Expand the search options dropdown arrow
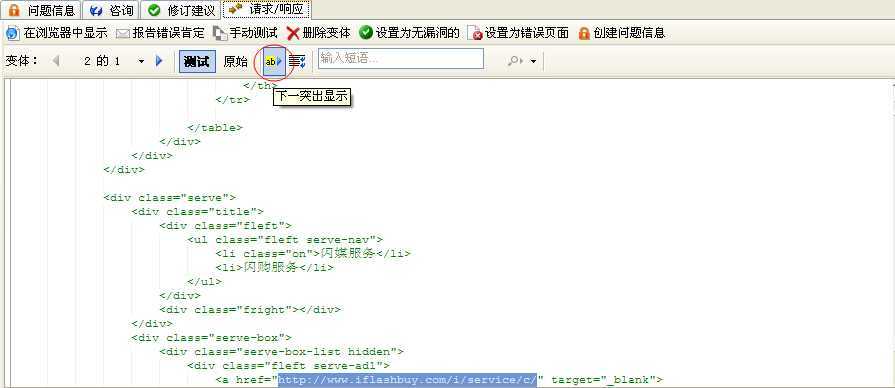Image resolution: width=895 pixels, height=388 pixels. coord(533,61)
